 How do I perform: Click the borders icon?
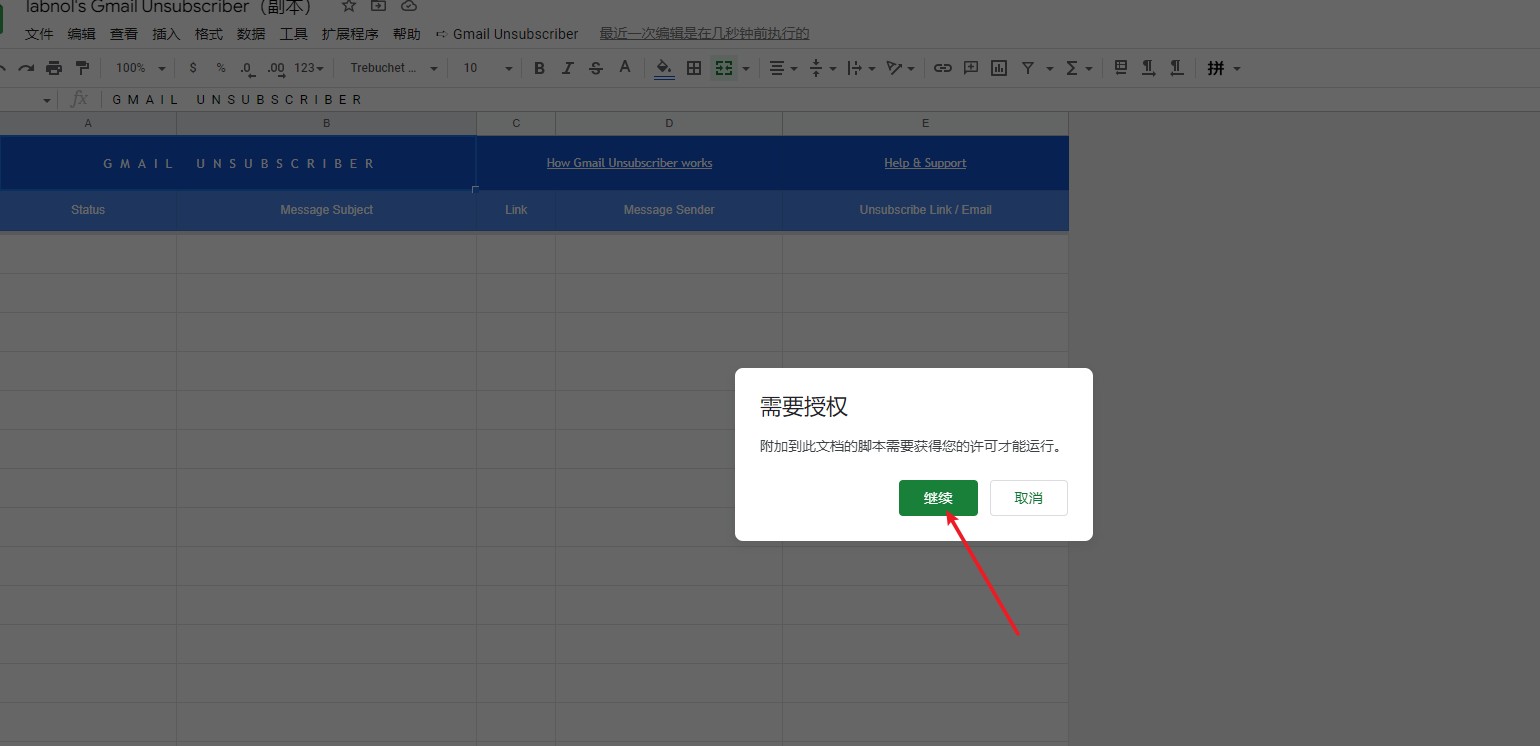click(x=694, y=68)
